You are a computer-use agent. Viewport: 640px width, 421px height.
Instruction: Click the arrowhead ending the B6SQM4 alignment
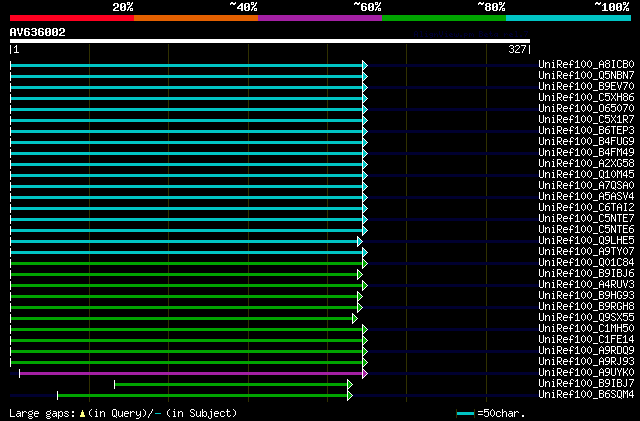tap(350, 396)
